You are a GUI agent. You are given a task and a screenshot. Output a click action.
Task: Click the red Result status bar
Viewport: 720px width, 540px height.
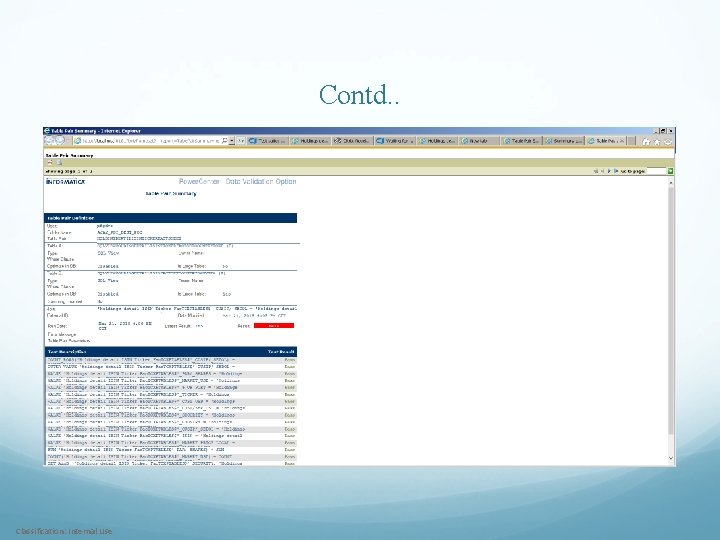[x=274, y=326]
